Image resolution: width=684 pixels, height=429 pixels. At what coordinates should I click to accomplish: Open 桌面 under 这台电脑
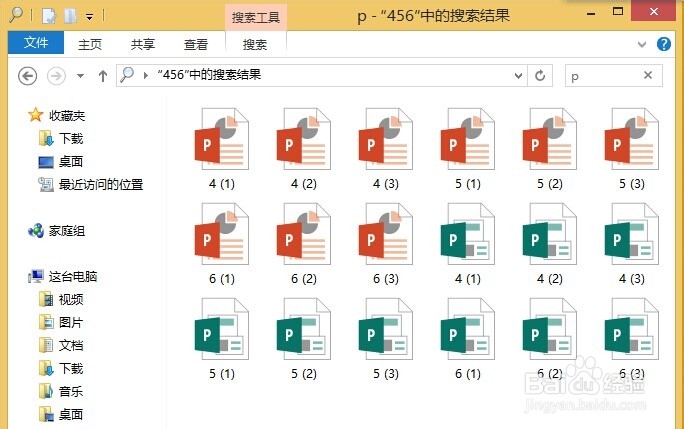[61, 415]
